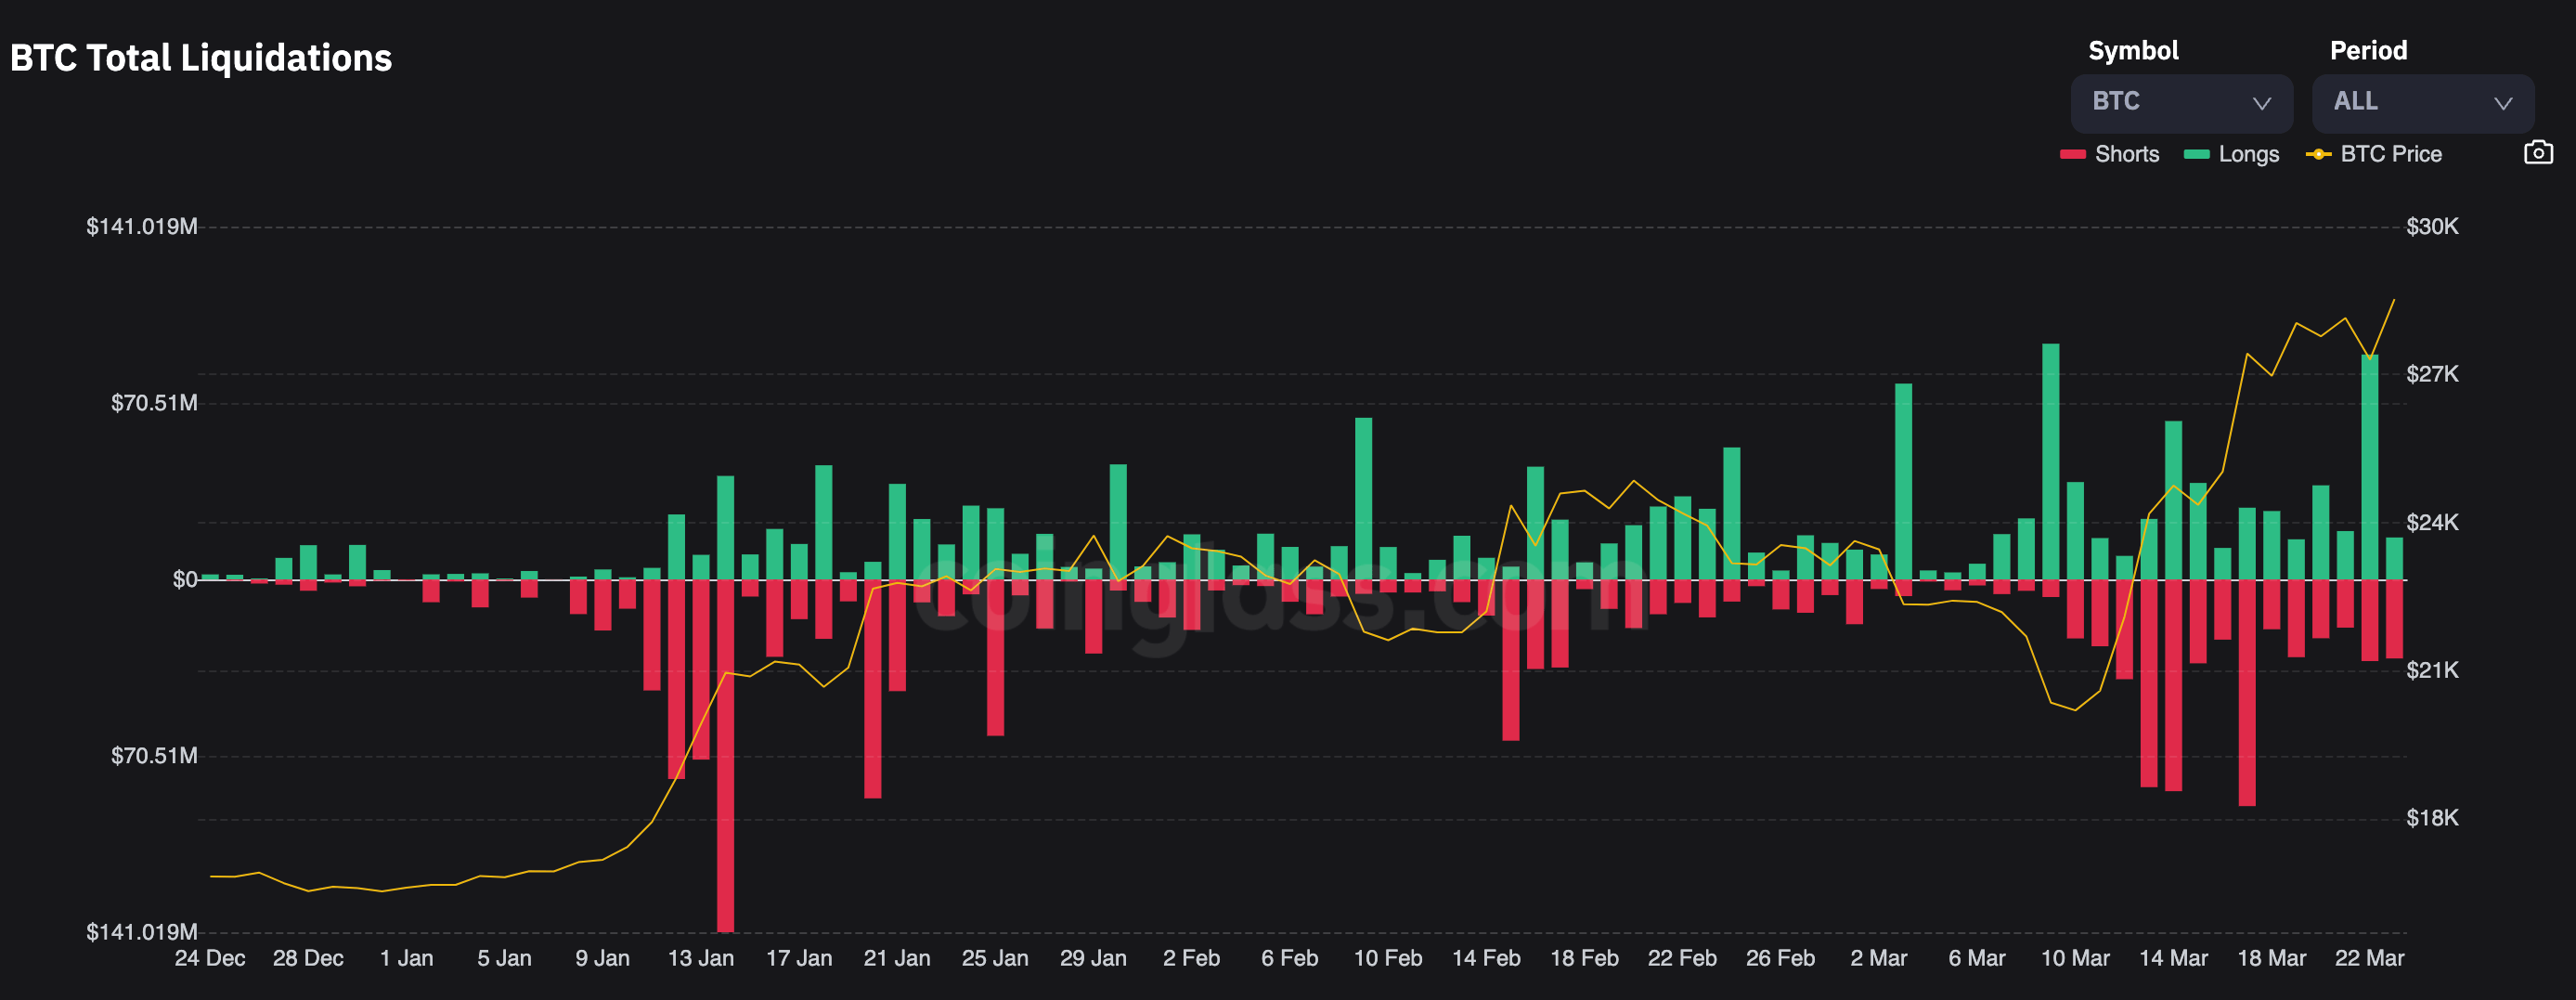
Task: Click the green Longs legend marker
Action: [2196, 155]
